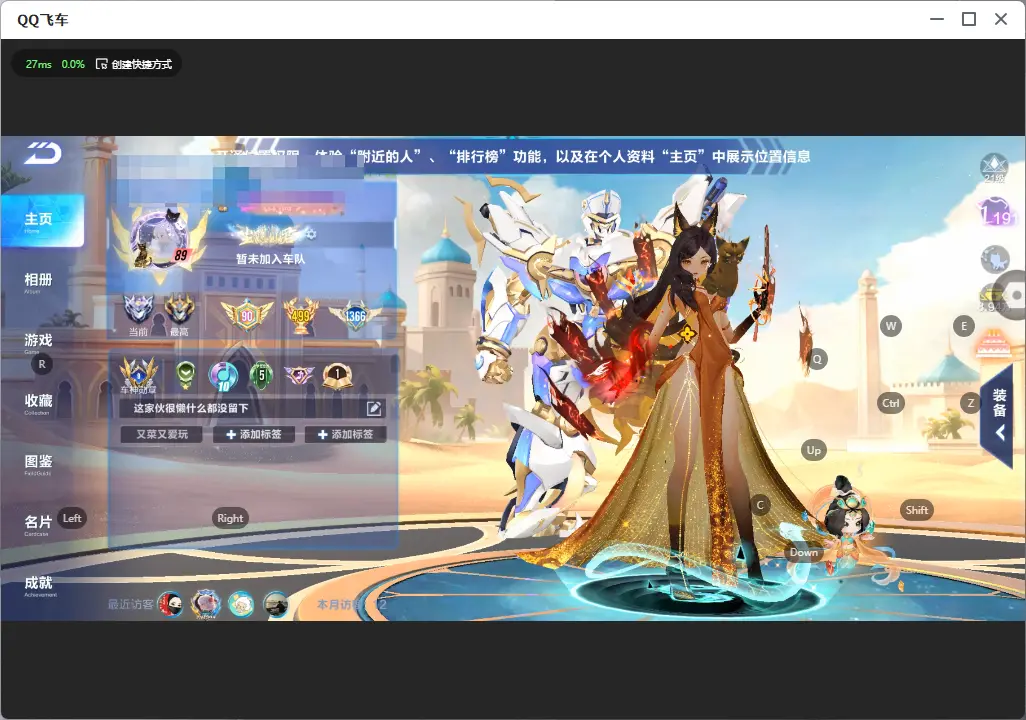1026x720 pixels.
Task: Click the 最近访客 label
Action: click(x=130, y=604)
